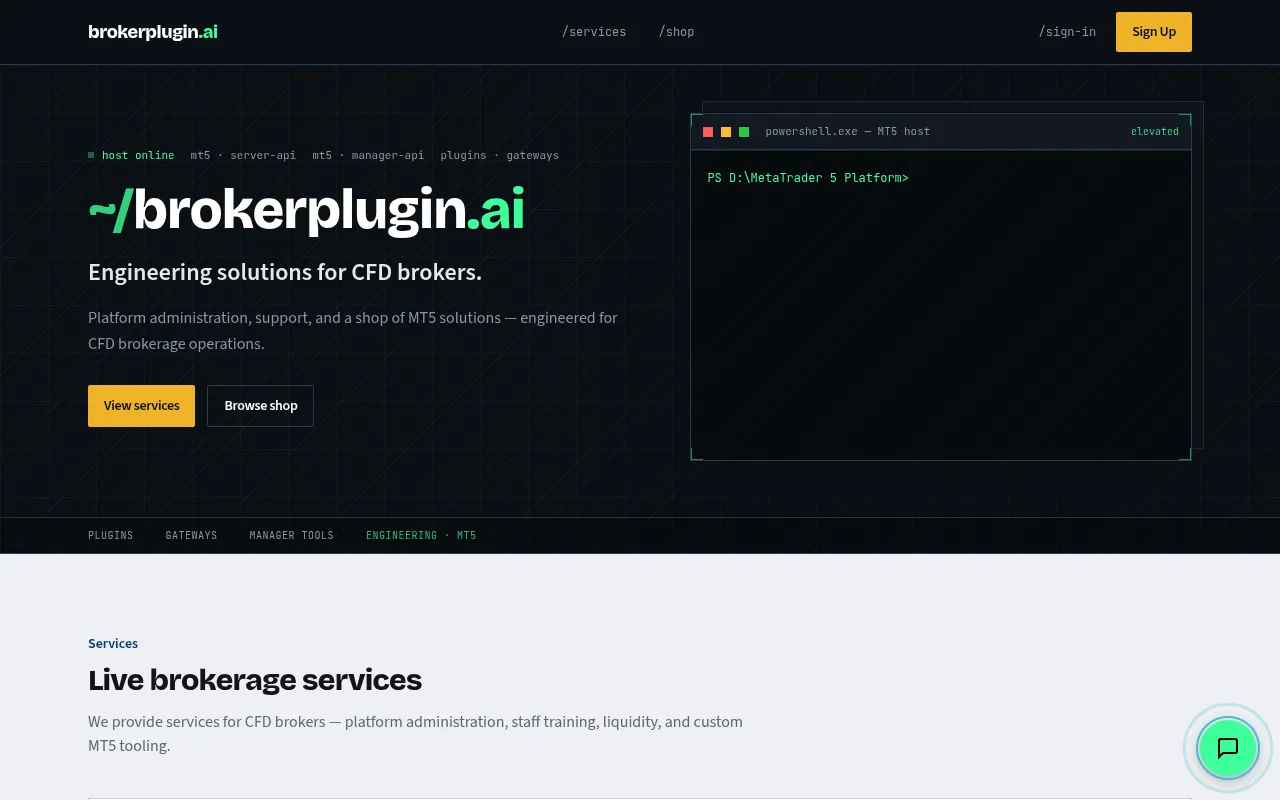Image resolution: width=1280 pixels, height=800 pixels.
Task: Click the 'Live brokerage services' heading
Action: click(x=255, y=680)
